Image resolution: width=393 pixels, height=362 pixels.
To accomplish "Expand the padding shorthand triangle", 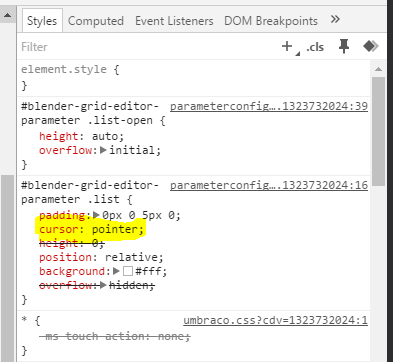I will 97,215.
